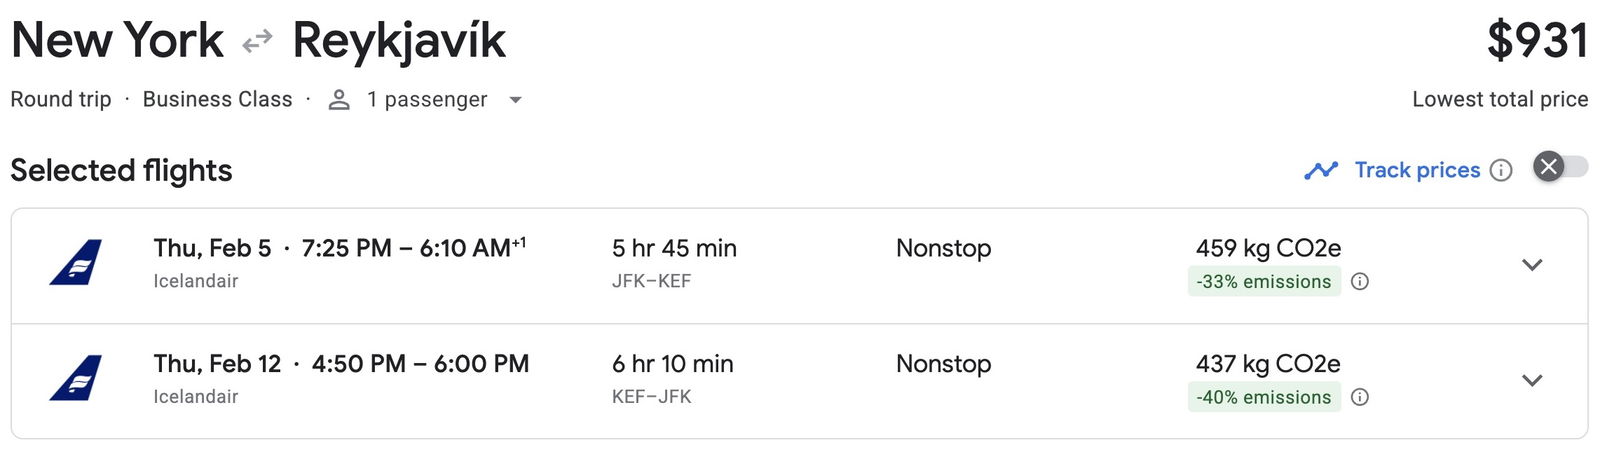Show info for -33% emissions

tap(1360, 282)
